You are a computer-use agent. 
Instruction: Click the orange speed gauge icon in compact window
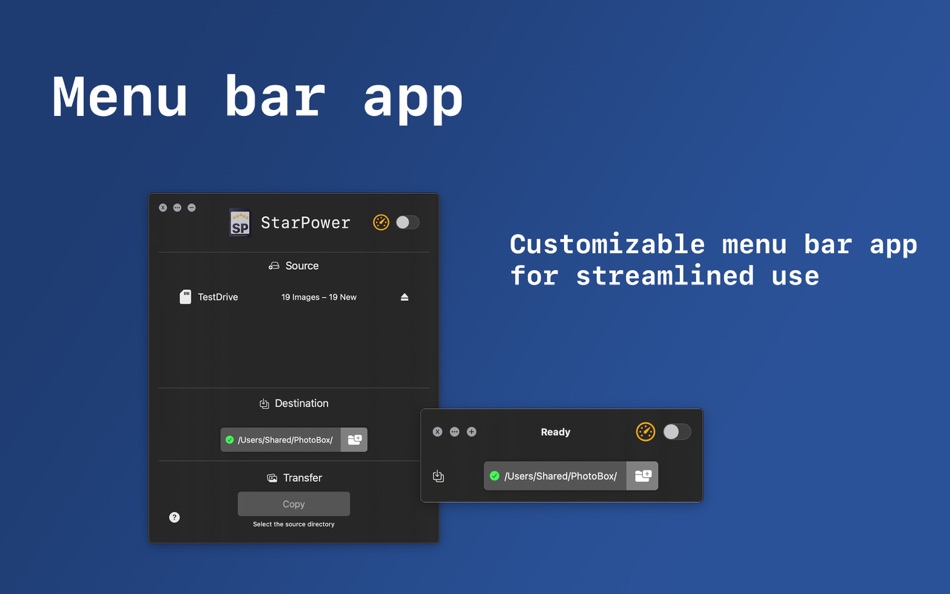coord(646,432)
